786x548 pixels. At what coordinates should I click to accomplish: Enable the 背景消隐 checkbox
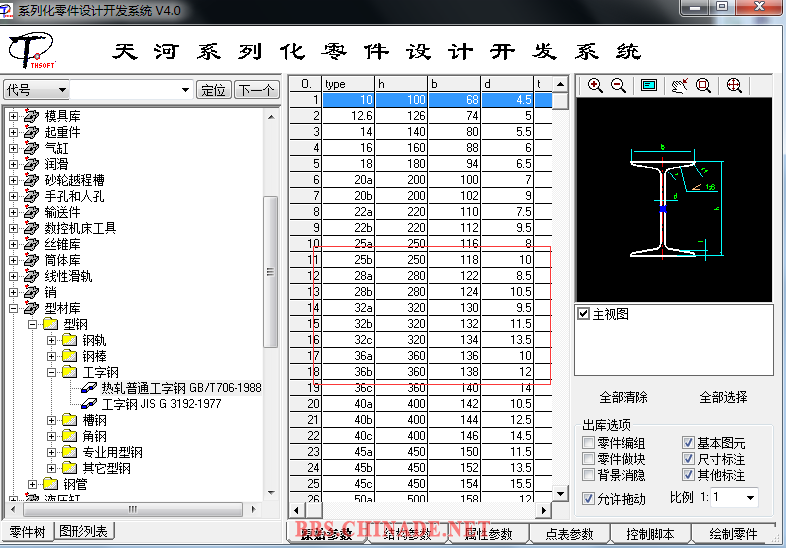pos(588,474)
